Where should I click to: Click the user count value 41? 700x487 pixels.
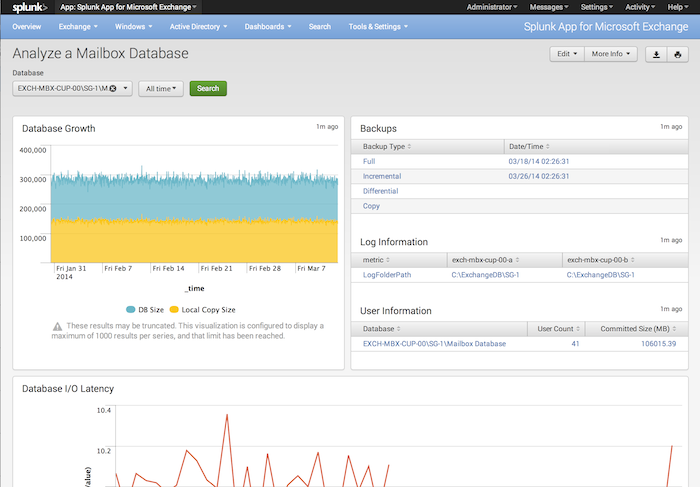[575, 344]
